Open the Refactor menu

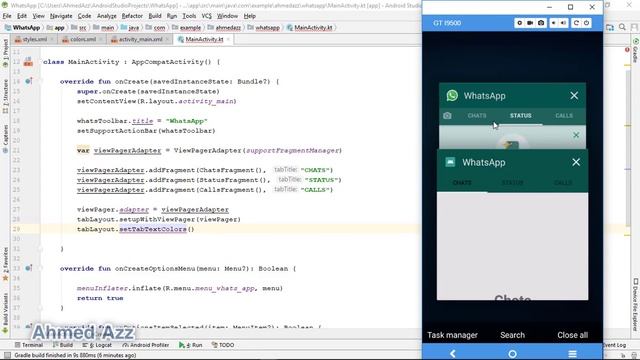click(132, 16)
